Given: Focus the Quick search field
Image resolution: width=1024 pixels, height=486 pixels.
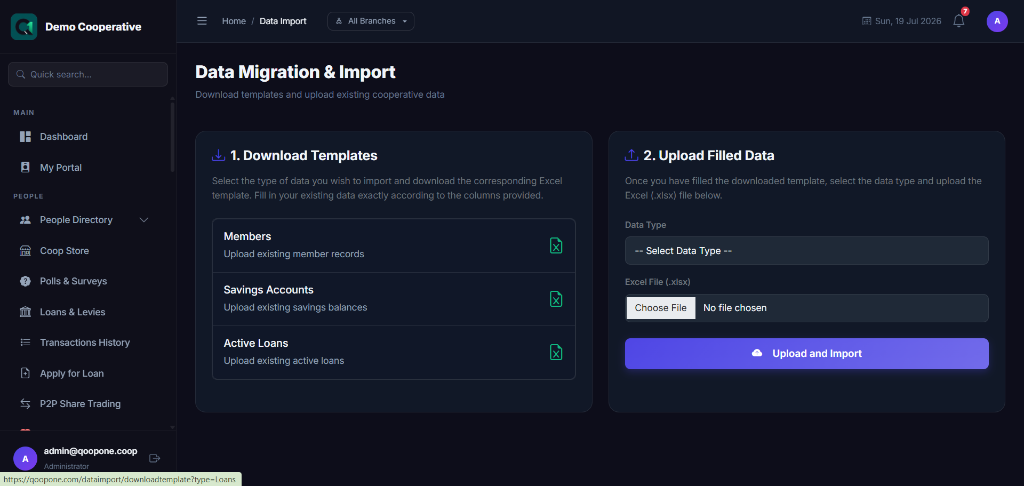Looking at the screenshot, I should (88, 74).
